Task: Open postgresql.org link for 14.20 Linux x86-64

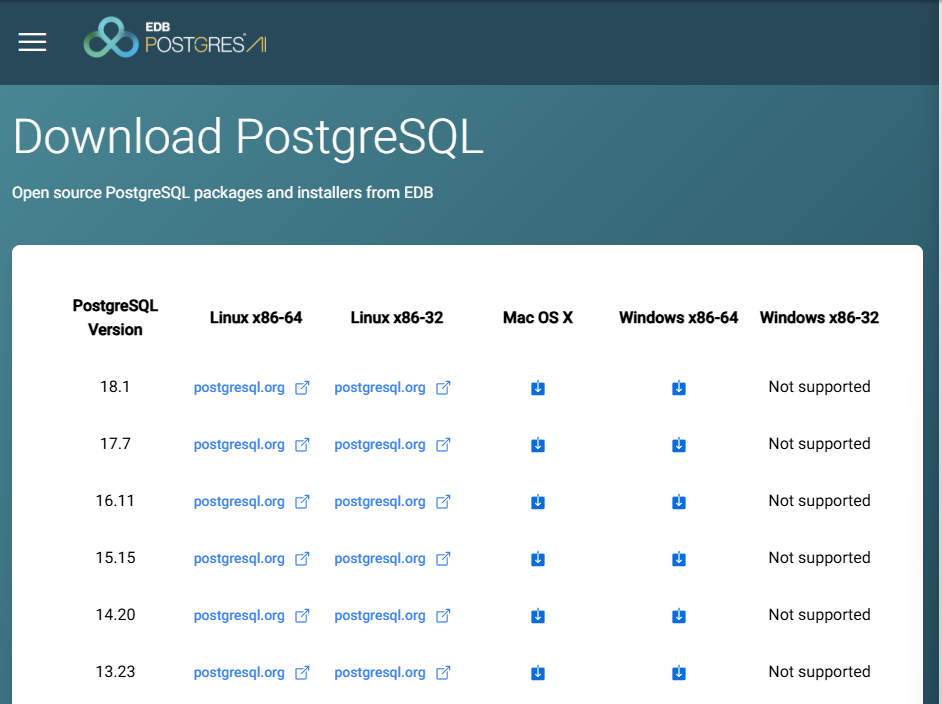Action: pyautogui.click(x=251, y=616)
